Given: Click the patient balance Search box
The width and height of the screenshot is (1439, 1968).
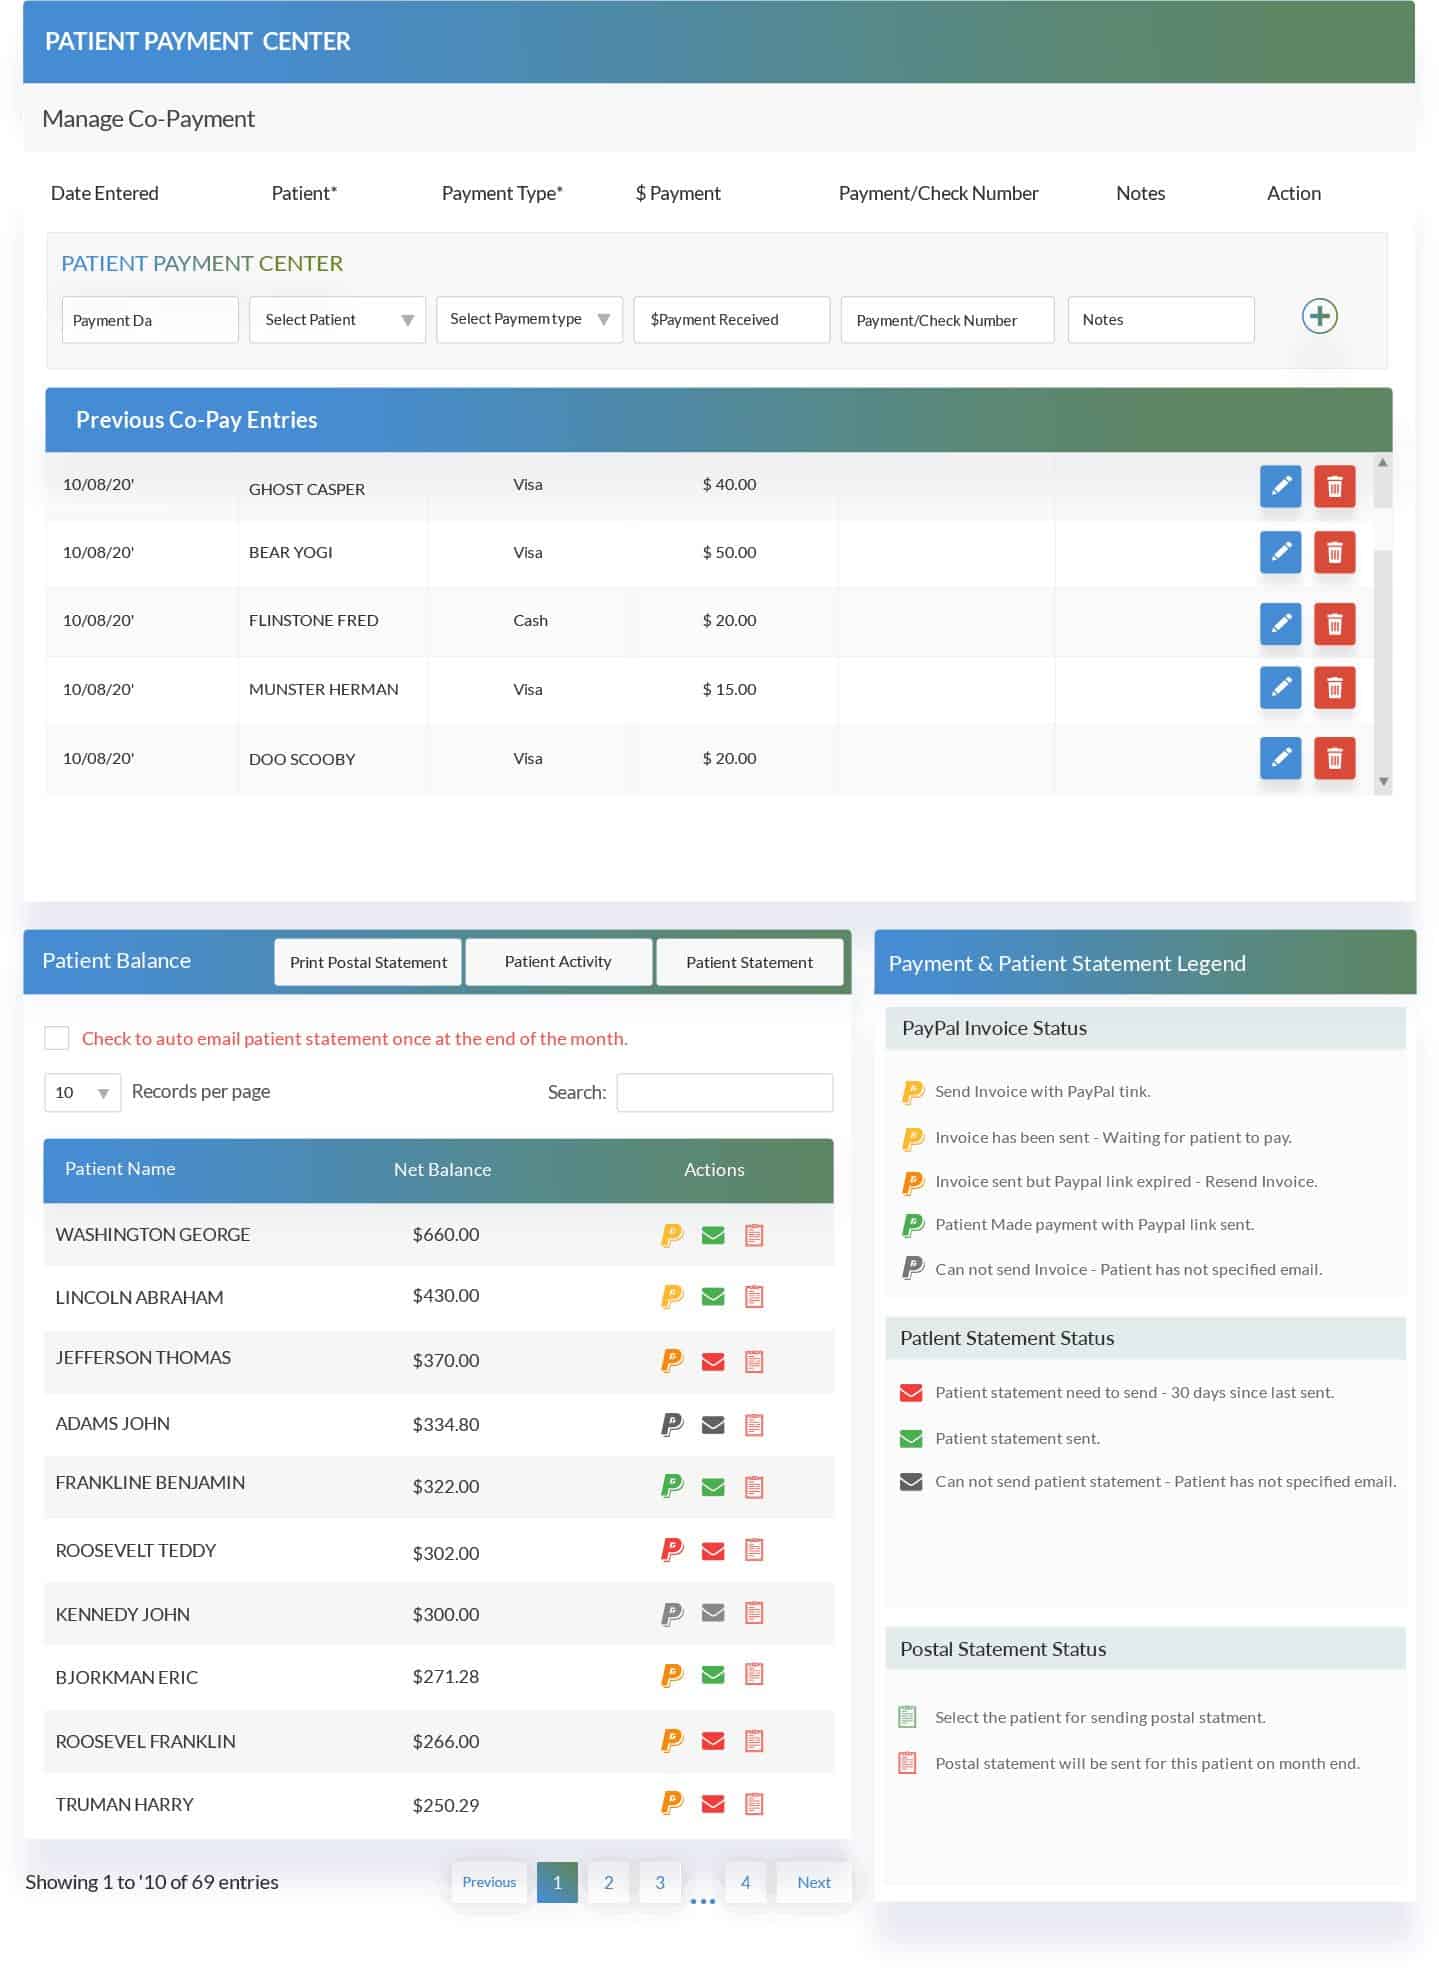Looking at the screenshot, I should [x=725, y=1092].
